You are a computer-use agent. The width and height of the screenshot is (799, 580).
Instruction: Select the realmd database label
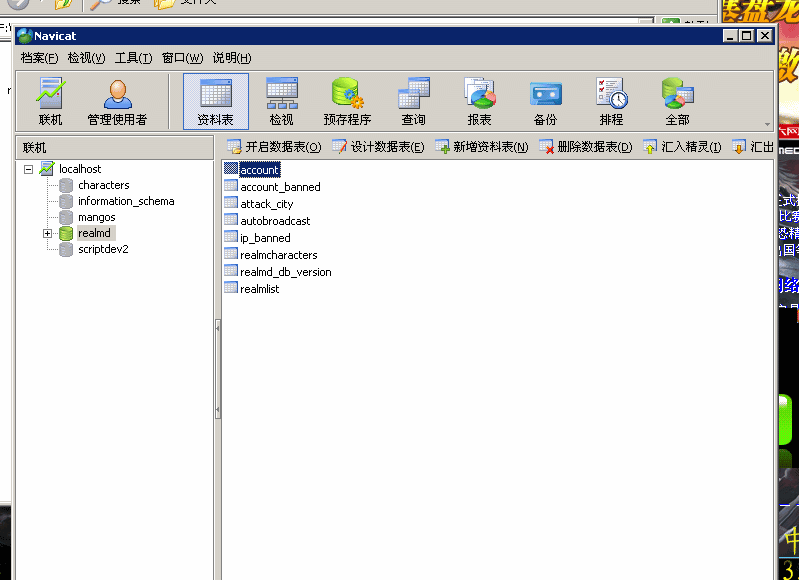pyautogui.click(x=94, y=233)
